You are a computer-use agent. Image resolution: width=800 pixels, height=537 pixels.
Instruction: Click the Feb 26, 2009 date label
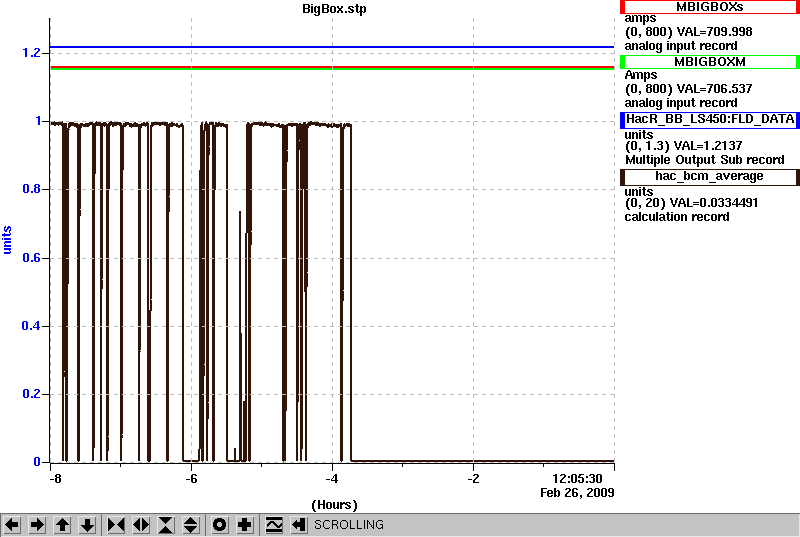point(577,493)
